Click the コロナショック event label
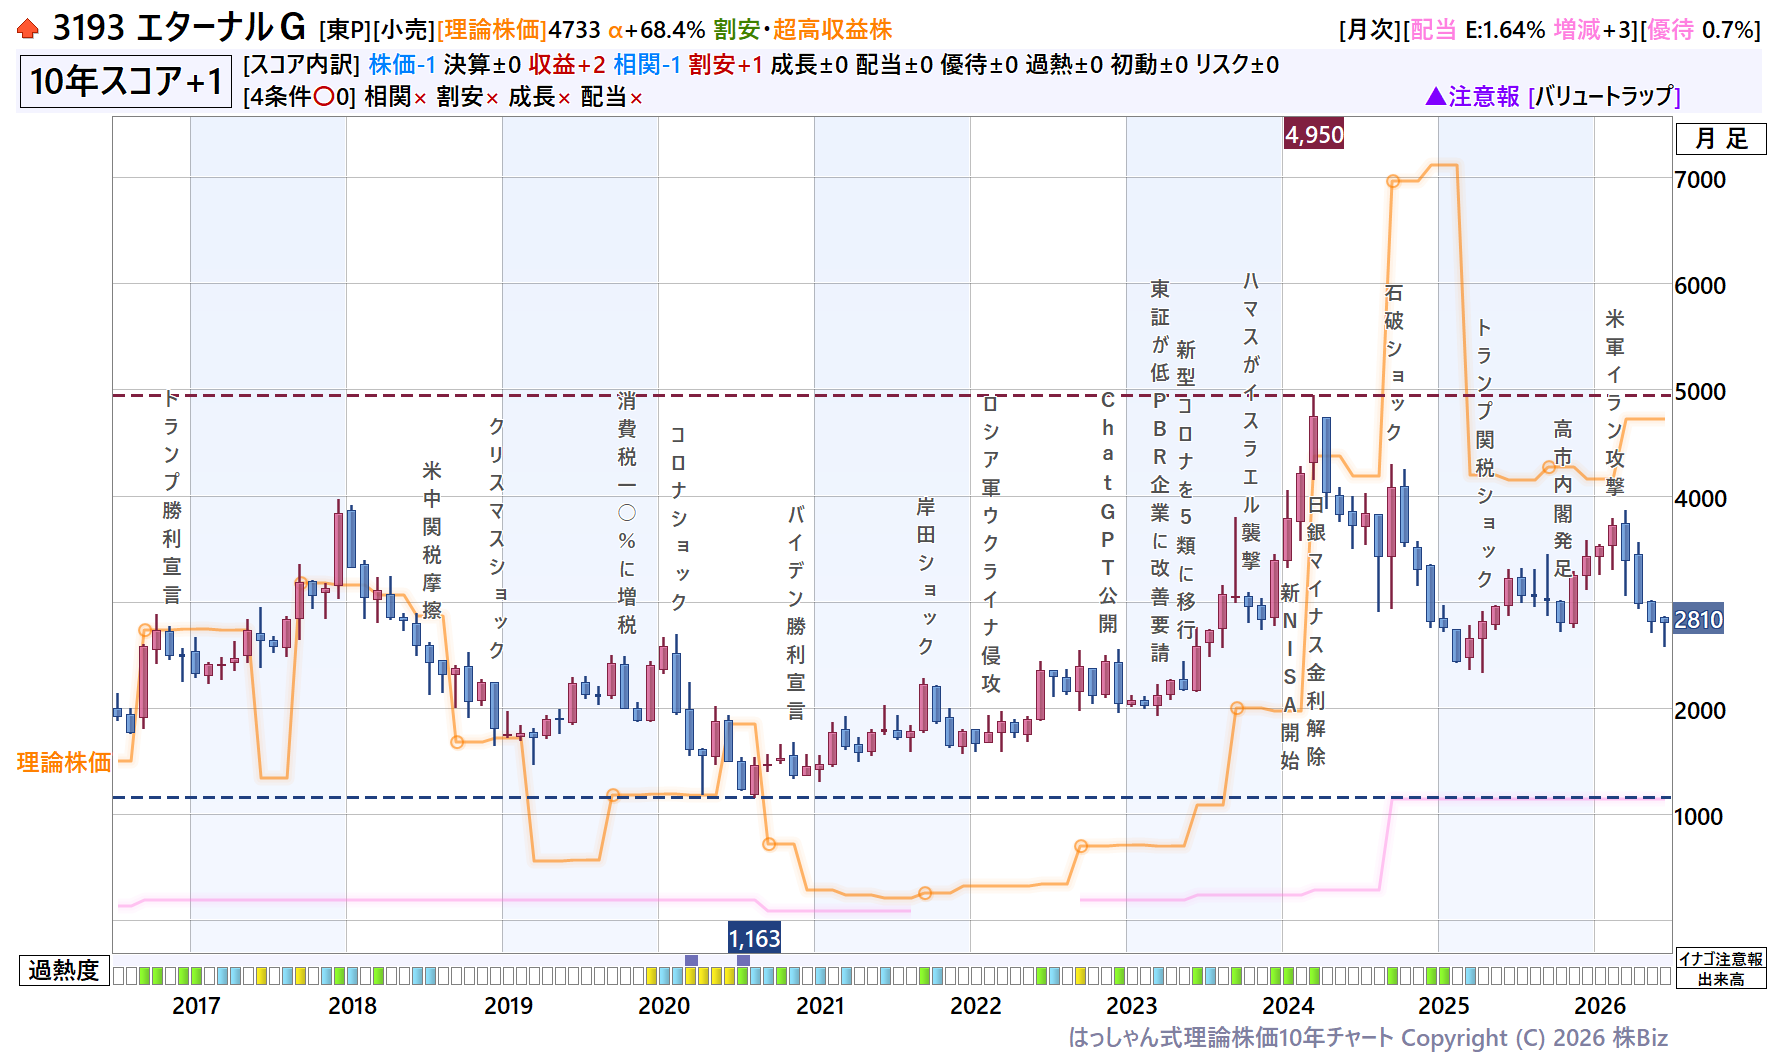 [679, 519]
